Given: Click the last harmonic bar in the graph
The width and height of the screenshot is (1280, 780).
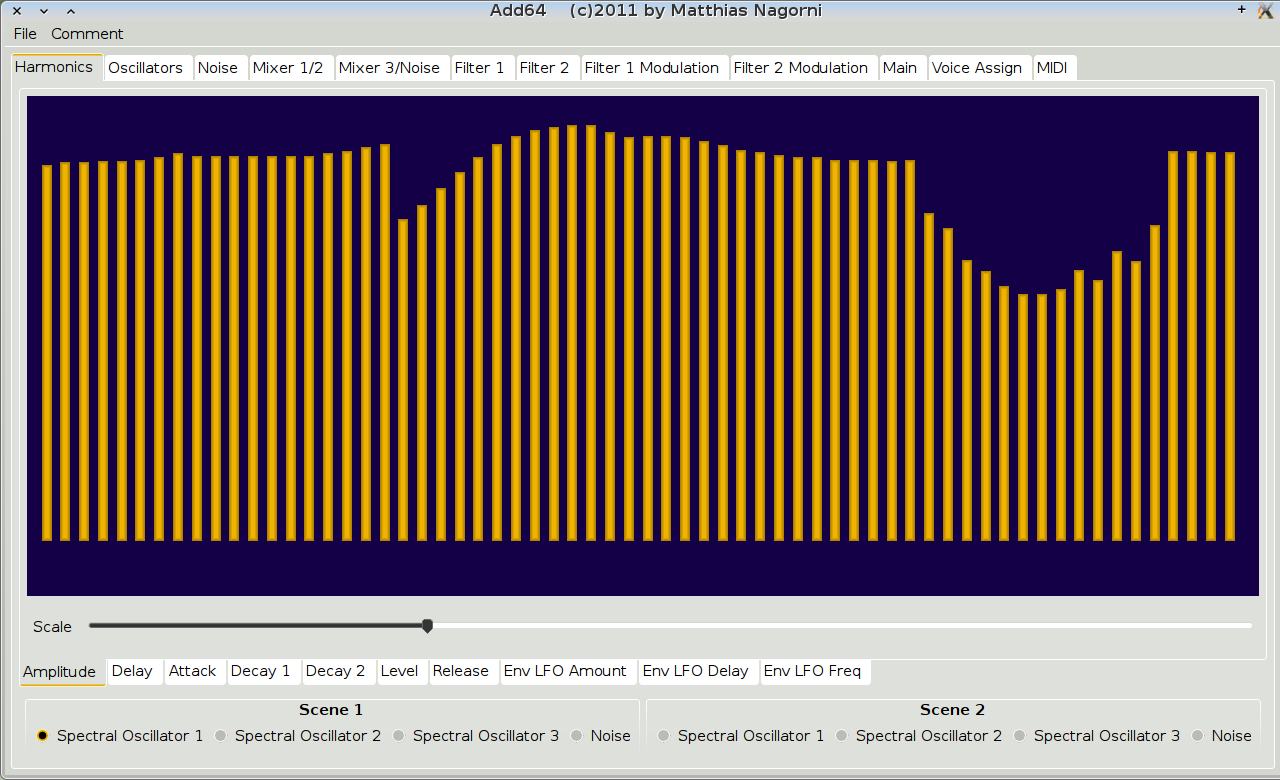Looking at the screenshot, I should [x=1230, y=347].
